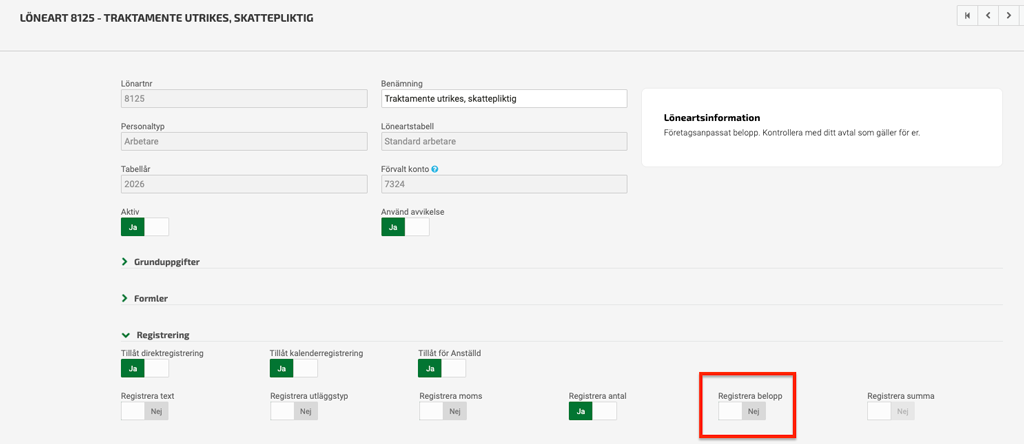Toggle Tillåt för Anställd
This screenshot has height=444, width=1024.
442,369
